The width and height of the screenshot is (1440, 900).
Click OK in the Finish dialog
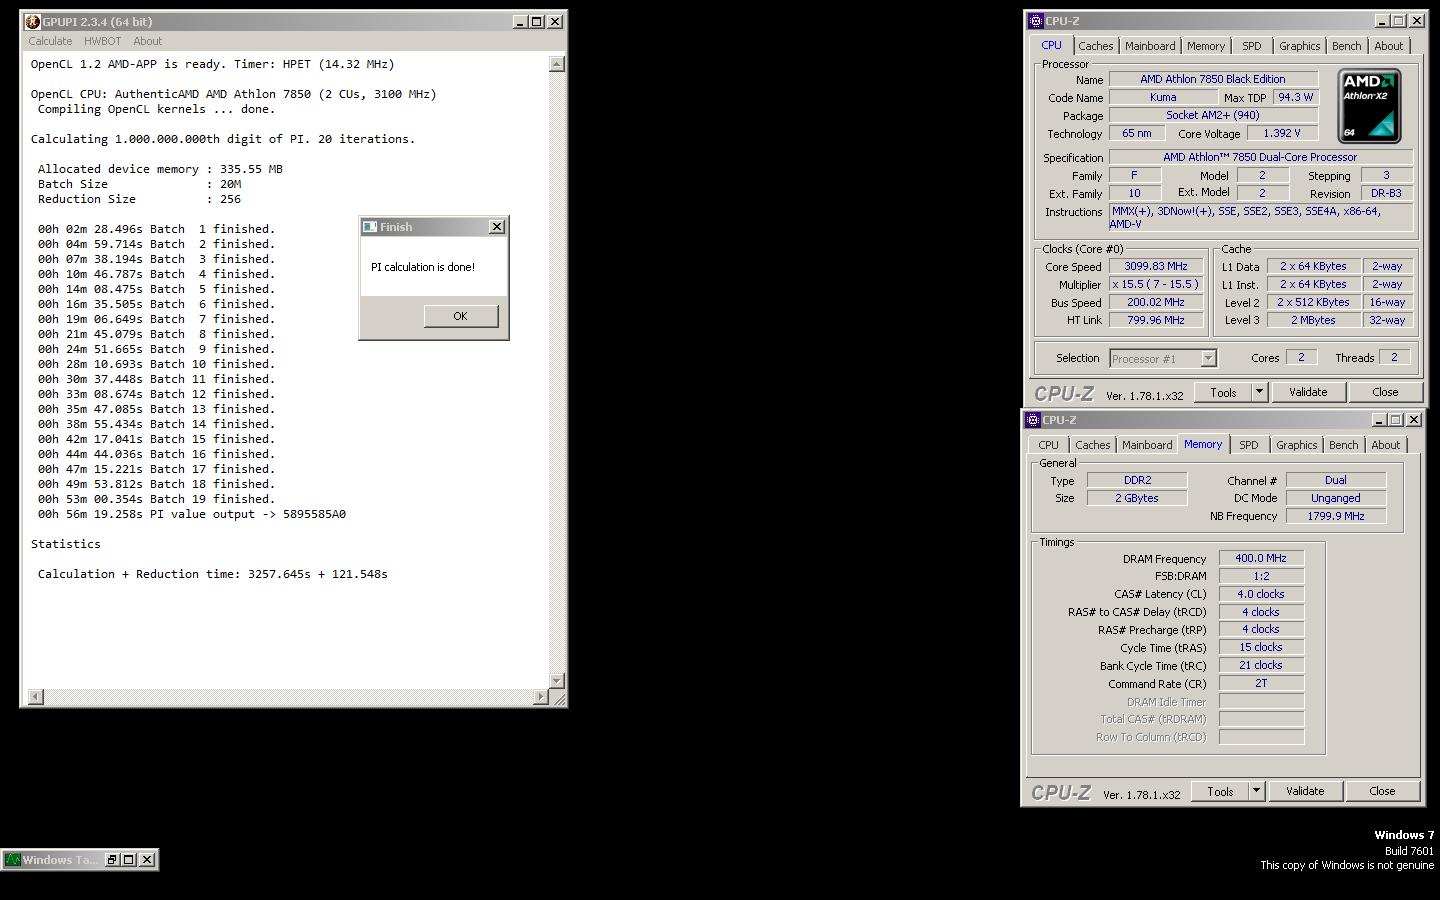point(460,316)
